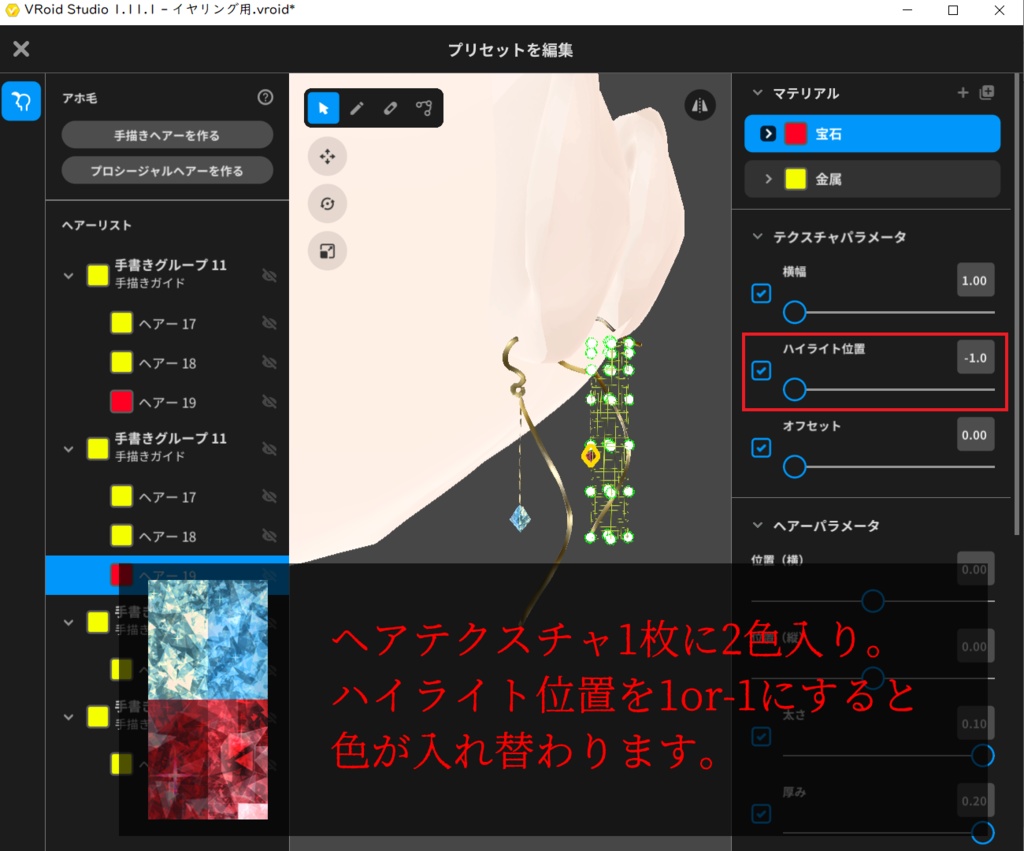Click the zoom view icon
The image size is (1024, 851).
point(325,252)
